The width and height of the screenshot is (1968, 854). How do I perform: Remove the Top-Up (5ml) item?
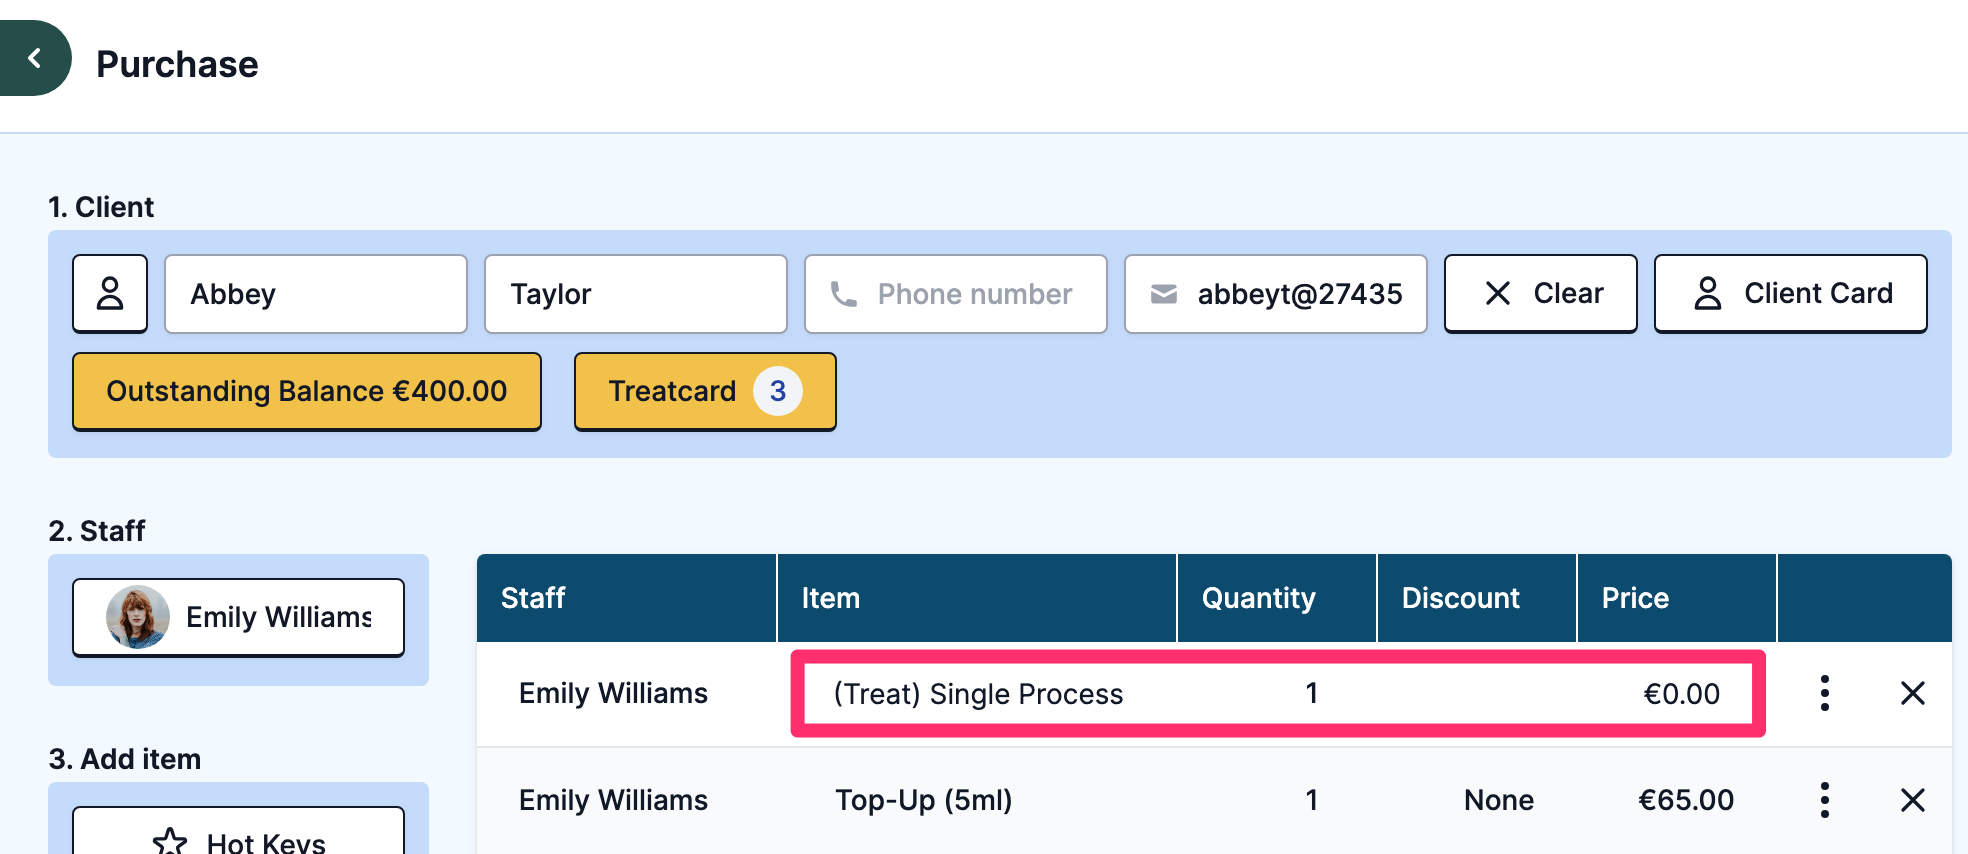pos(1912,800)
